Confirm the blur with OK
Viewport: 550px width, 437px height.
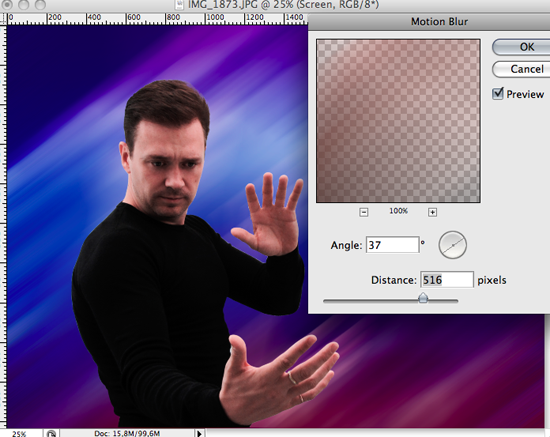coord(522,47)
